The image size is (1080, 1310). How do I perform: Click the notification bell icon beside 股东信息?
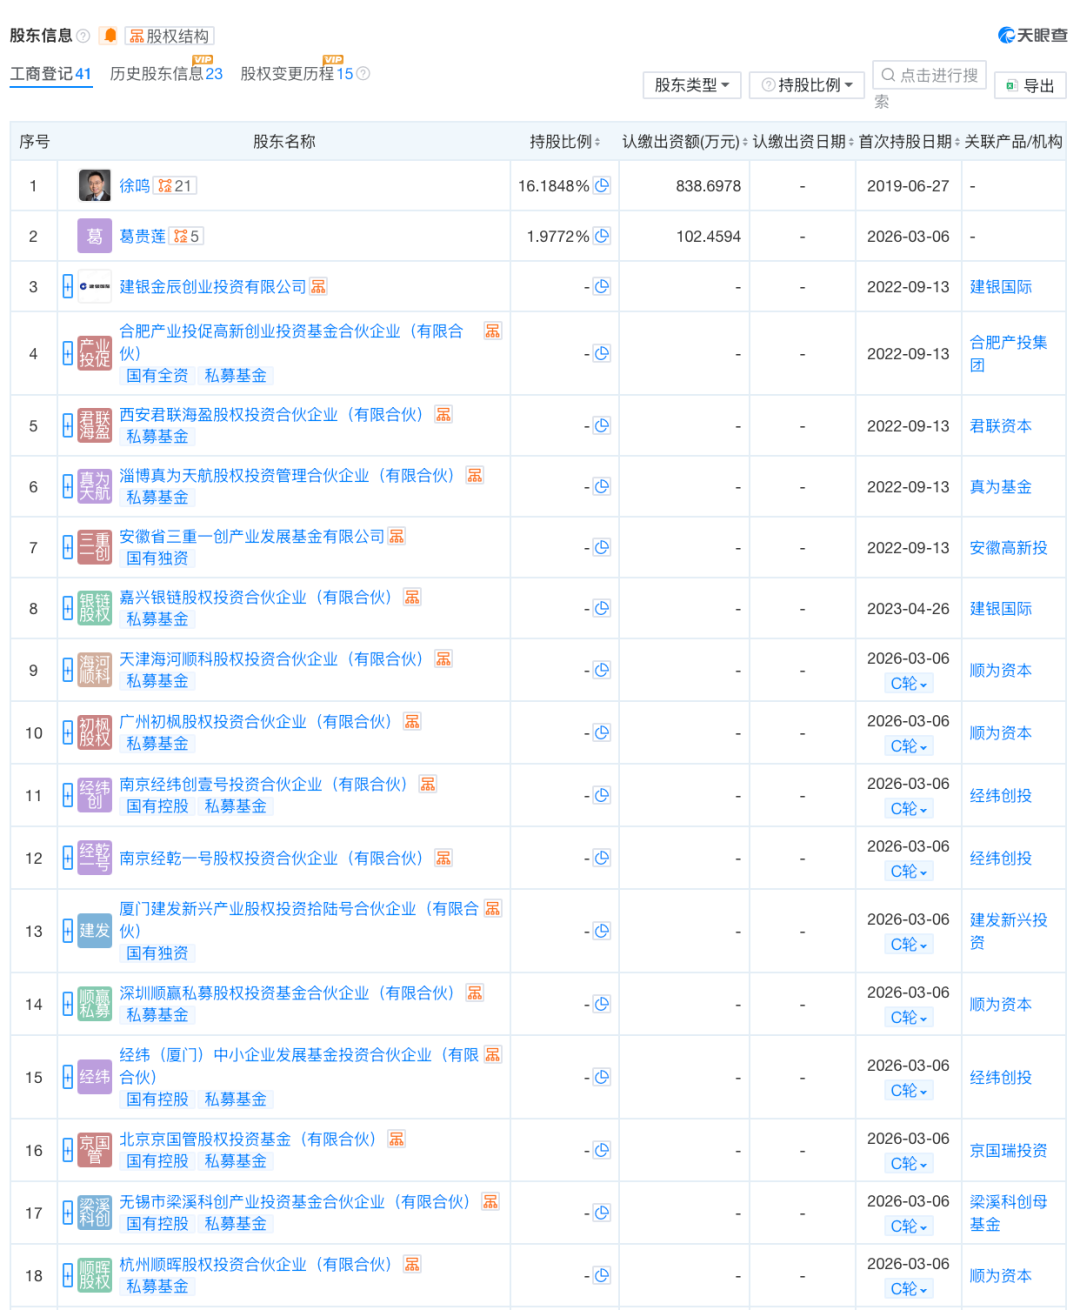tap(110, 35)
